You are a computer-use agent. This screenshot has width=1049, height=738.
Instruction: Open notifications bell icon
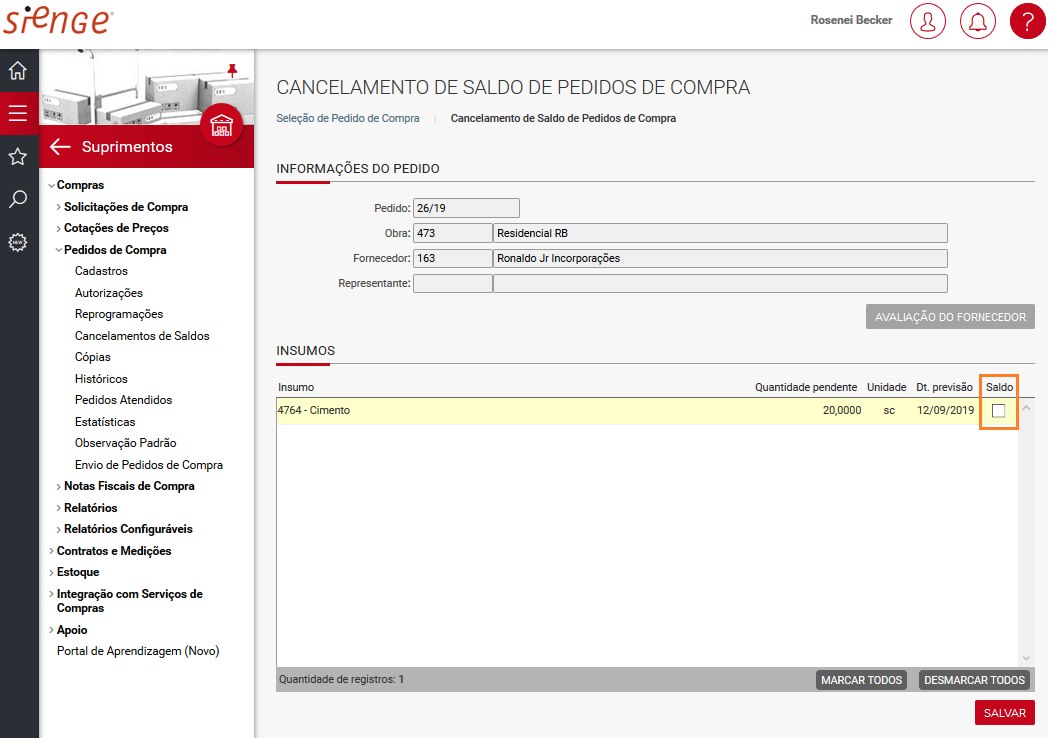tap(977, 21)
